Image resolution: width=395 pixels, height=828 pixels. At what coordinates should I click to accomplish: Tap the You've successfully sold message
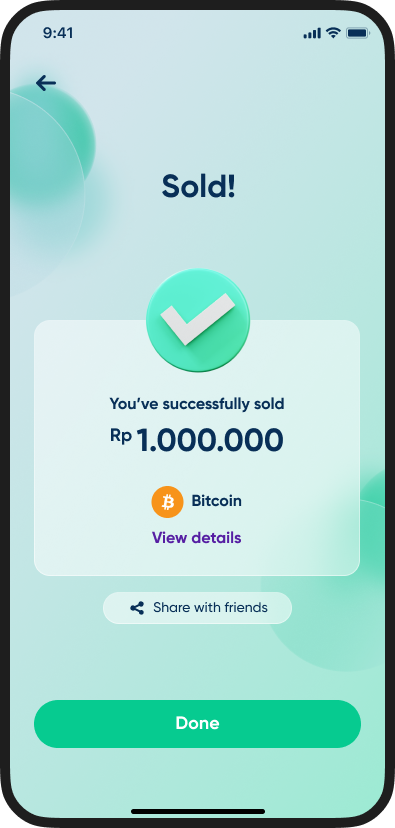197,404
